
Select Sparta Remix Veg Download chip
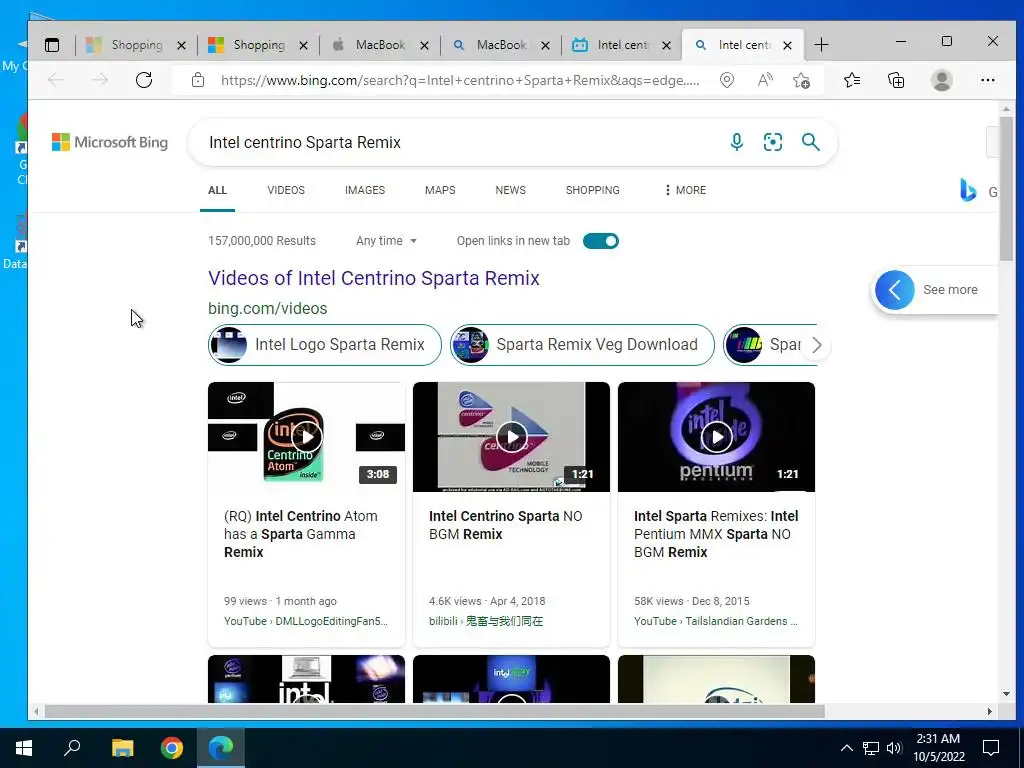pos(583,345)
